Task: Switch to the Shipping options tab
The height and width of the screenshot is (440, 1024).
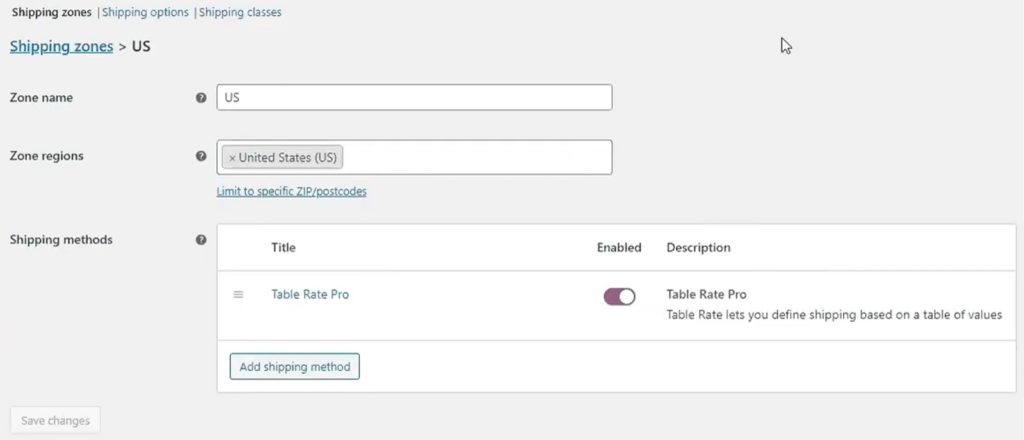Action: [146, 12]
